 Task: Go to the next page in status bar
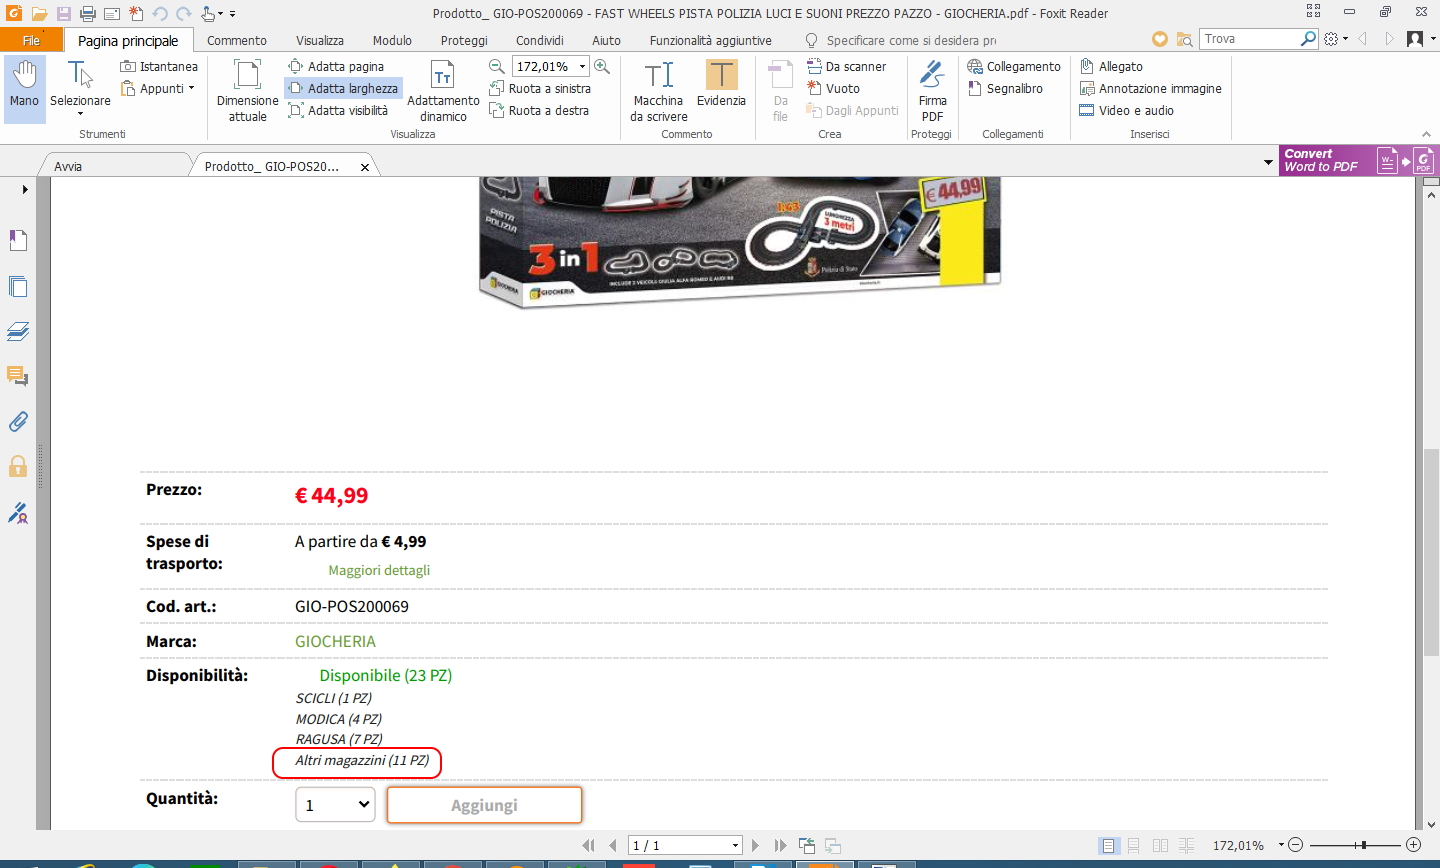pyautogui.click(x=755, y=846)
